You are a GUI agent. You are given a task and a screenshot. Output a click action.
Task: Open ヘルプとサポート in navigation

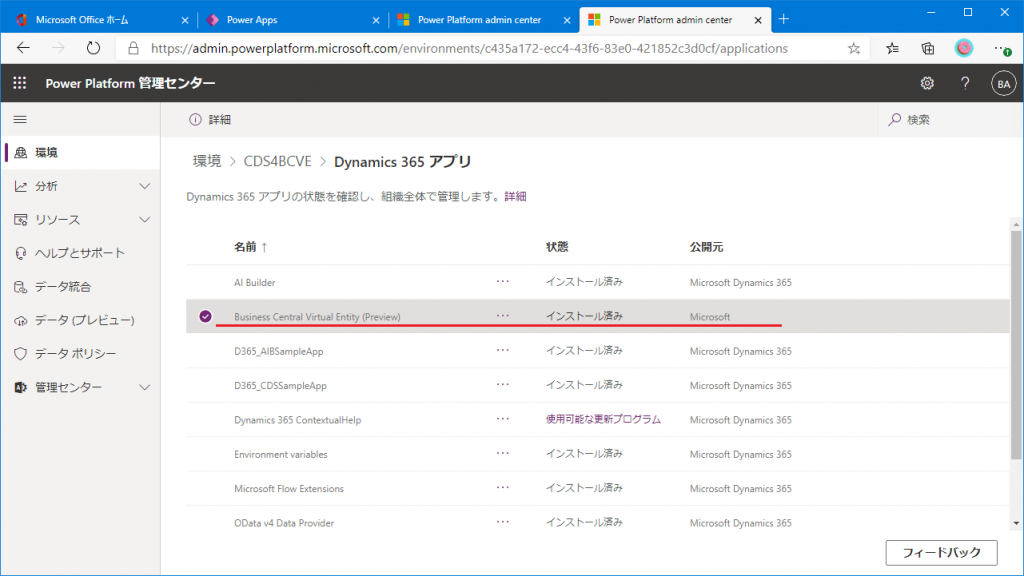pos(80,253)
